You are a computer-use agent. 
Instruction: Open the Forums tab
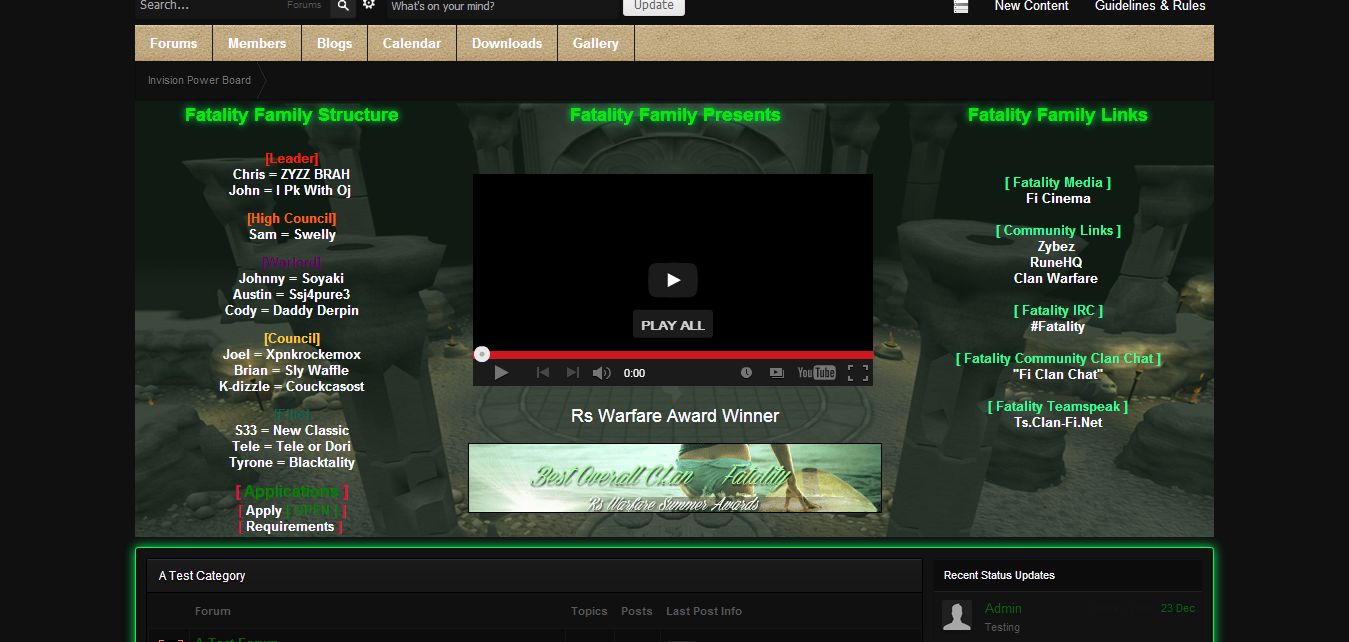174,43
